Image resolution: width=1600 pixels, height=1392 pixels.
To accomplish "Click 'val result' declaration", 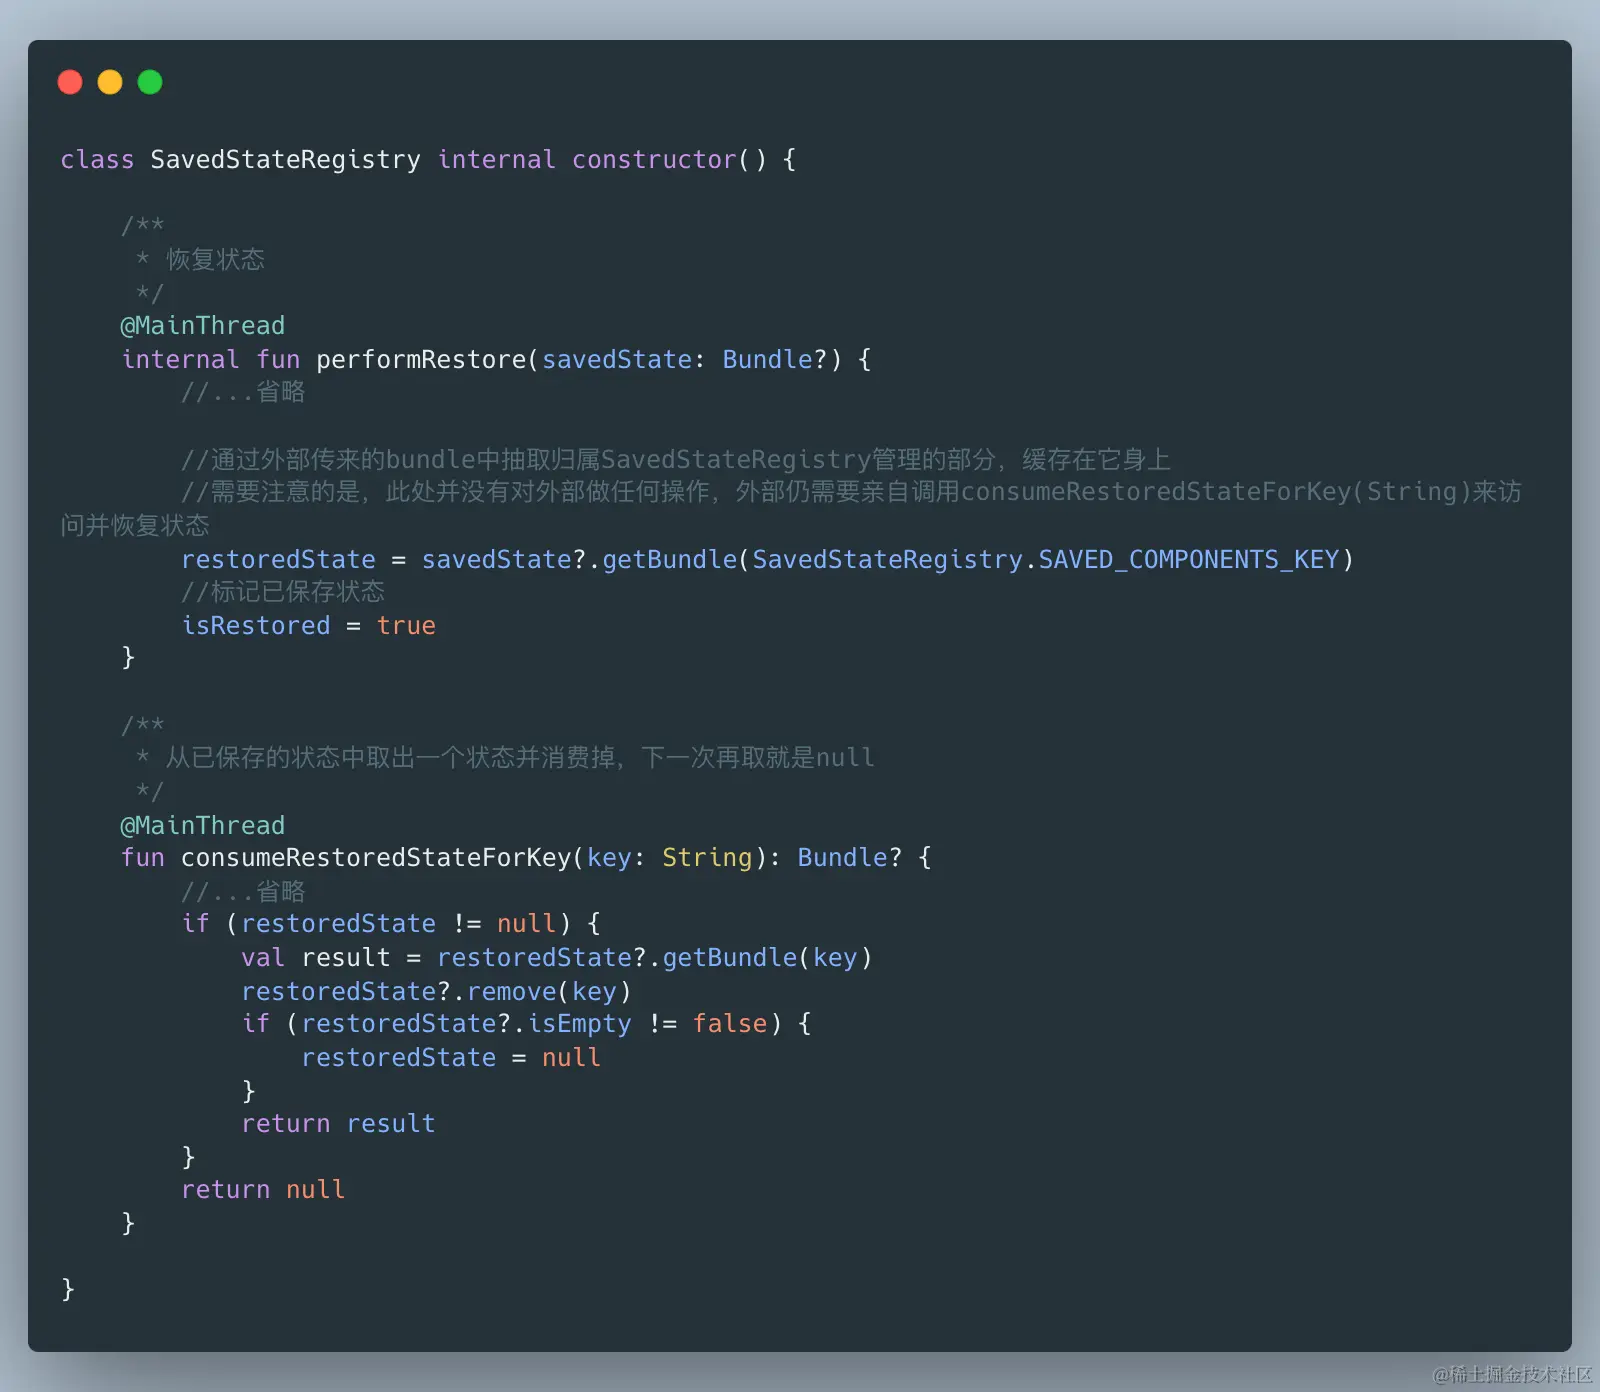I will pyautogui.click(x=316, y=958).
